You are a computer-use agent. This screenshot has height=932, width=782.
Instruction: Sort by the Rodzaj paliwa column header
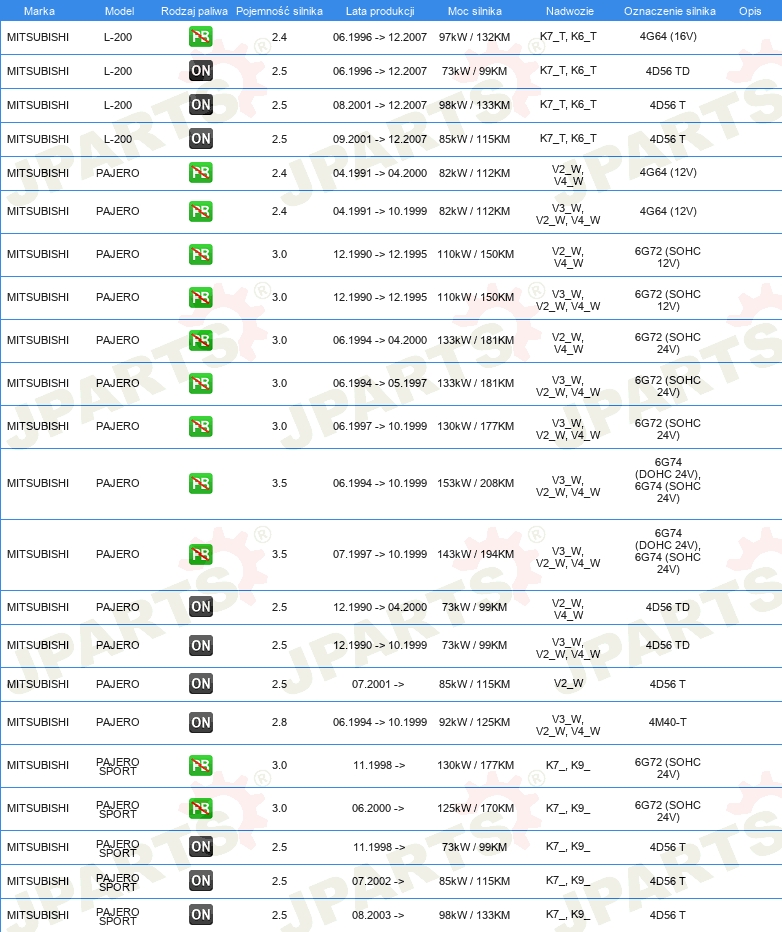[194, 11]
